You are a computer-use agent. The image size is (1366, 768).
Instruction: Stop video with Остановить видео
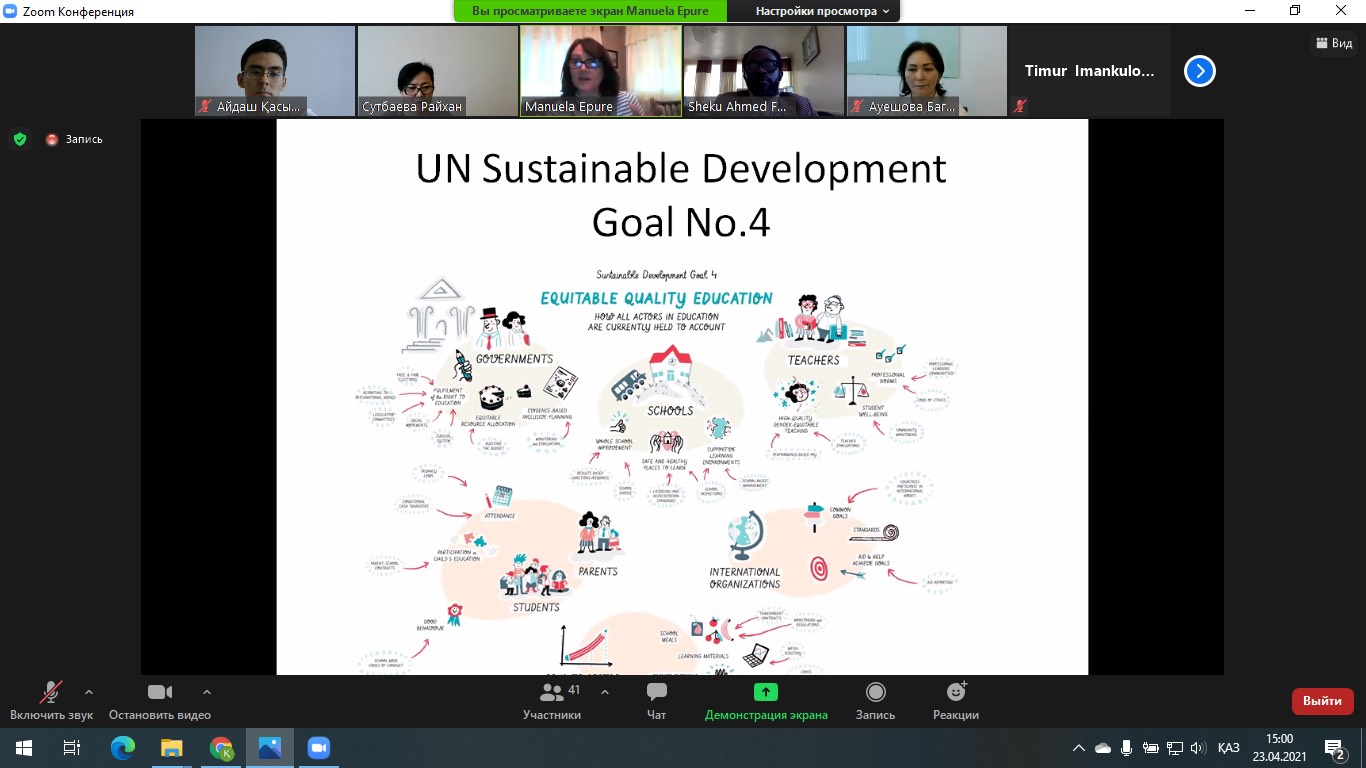coord(160,693)
